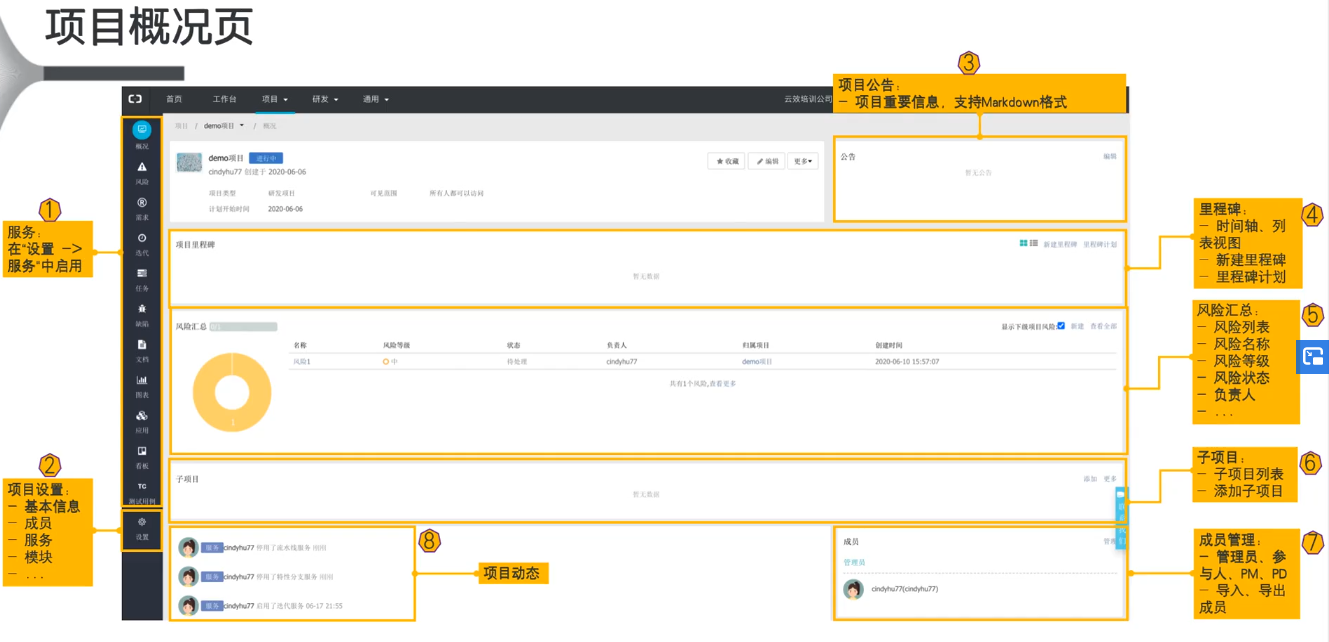1329x642 pixels.
Task: Toggle 显示下级项目风险 checkbox
Action: coord(1061,326)
